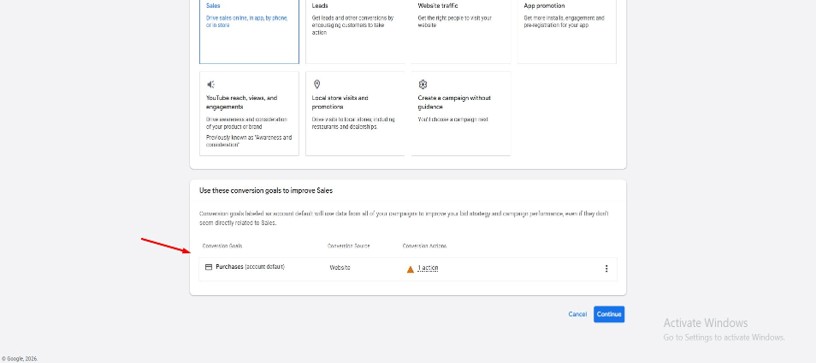
Task: Click the heading Use these conversion goals
Action: point(266,191)
